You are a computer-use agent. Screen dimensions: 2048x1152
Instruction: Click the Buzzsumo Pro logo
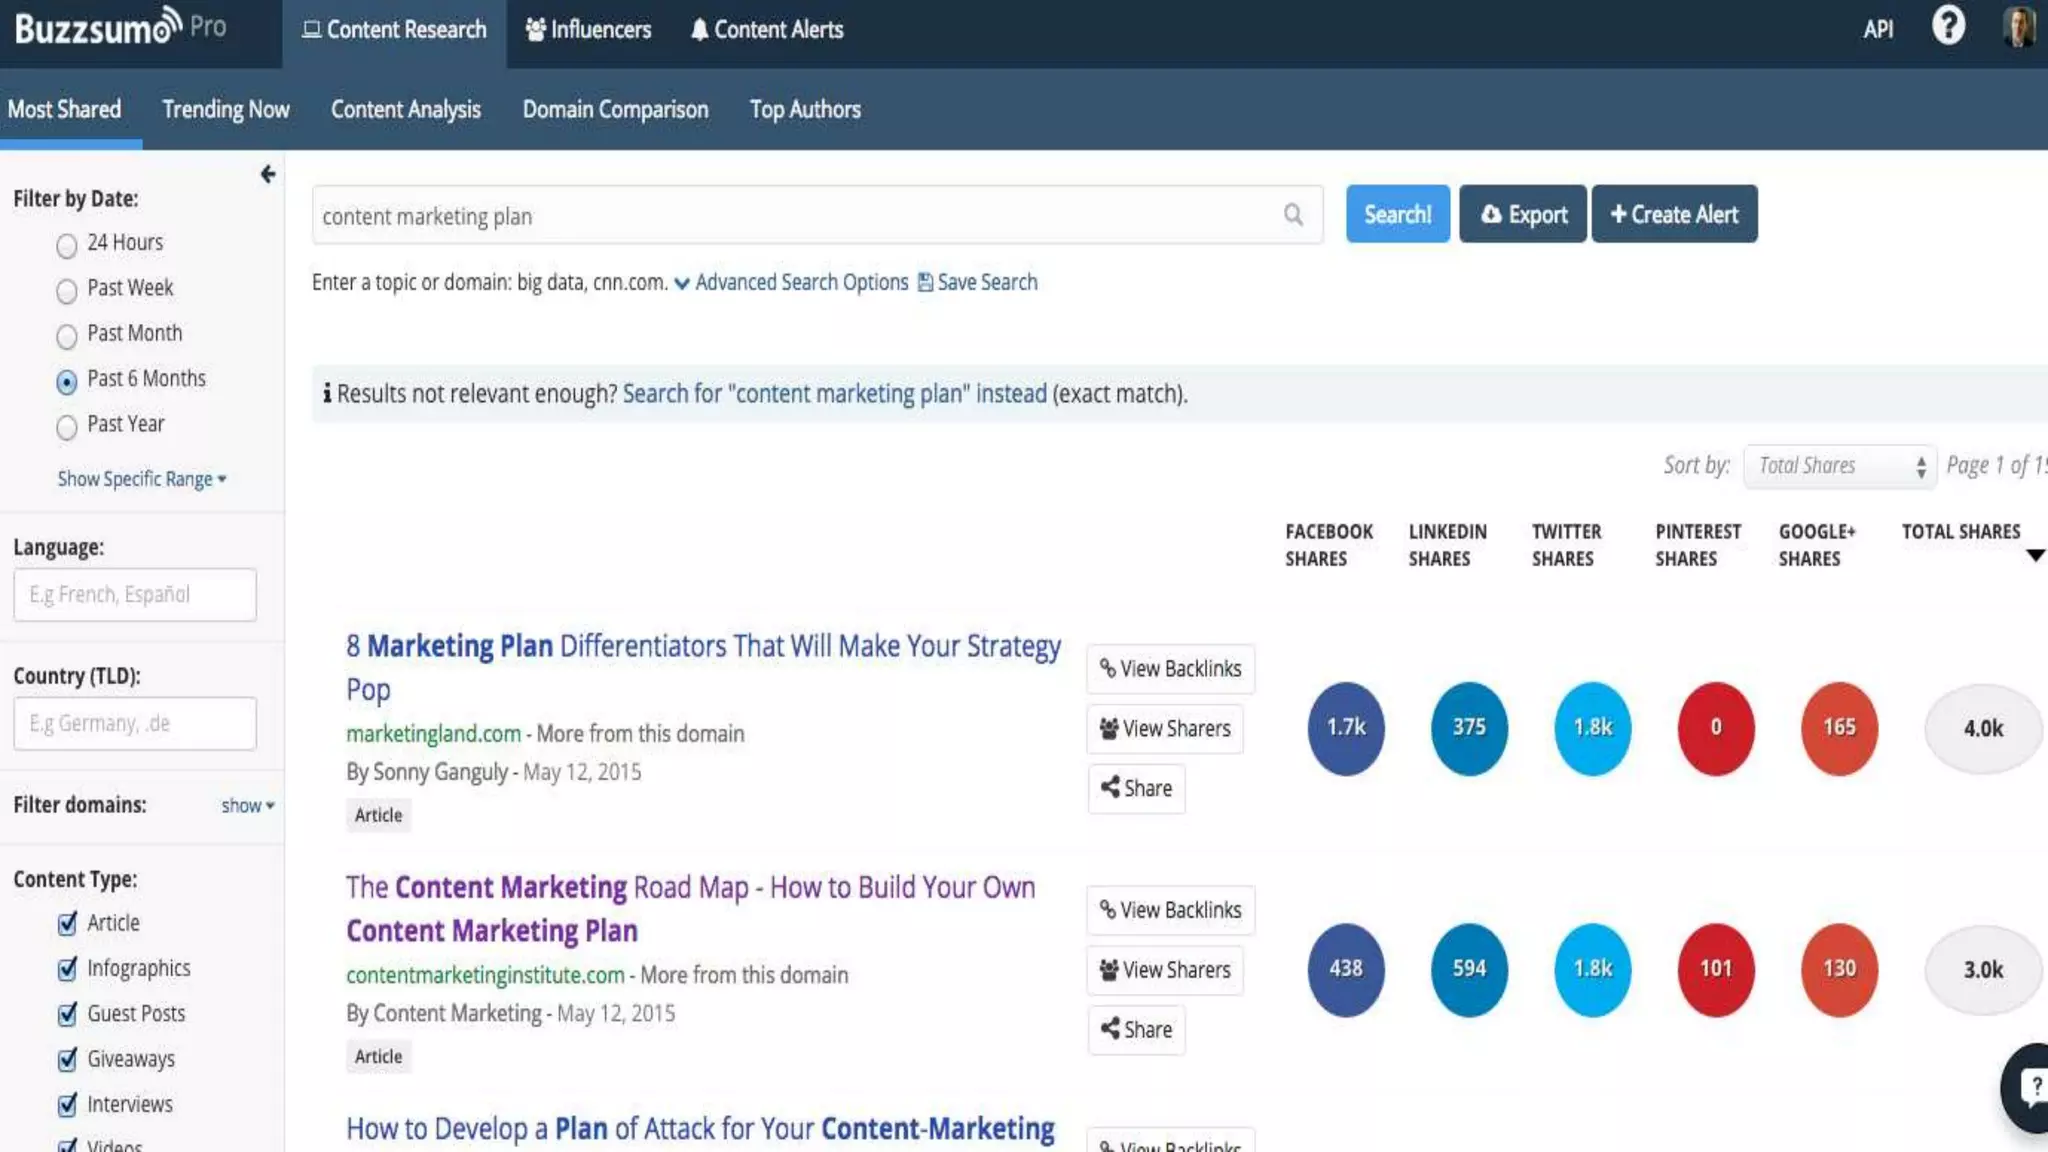[120, 28]
